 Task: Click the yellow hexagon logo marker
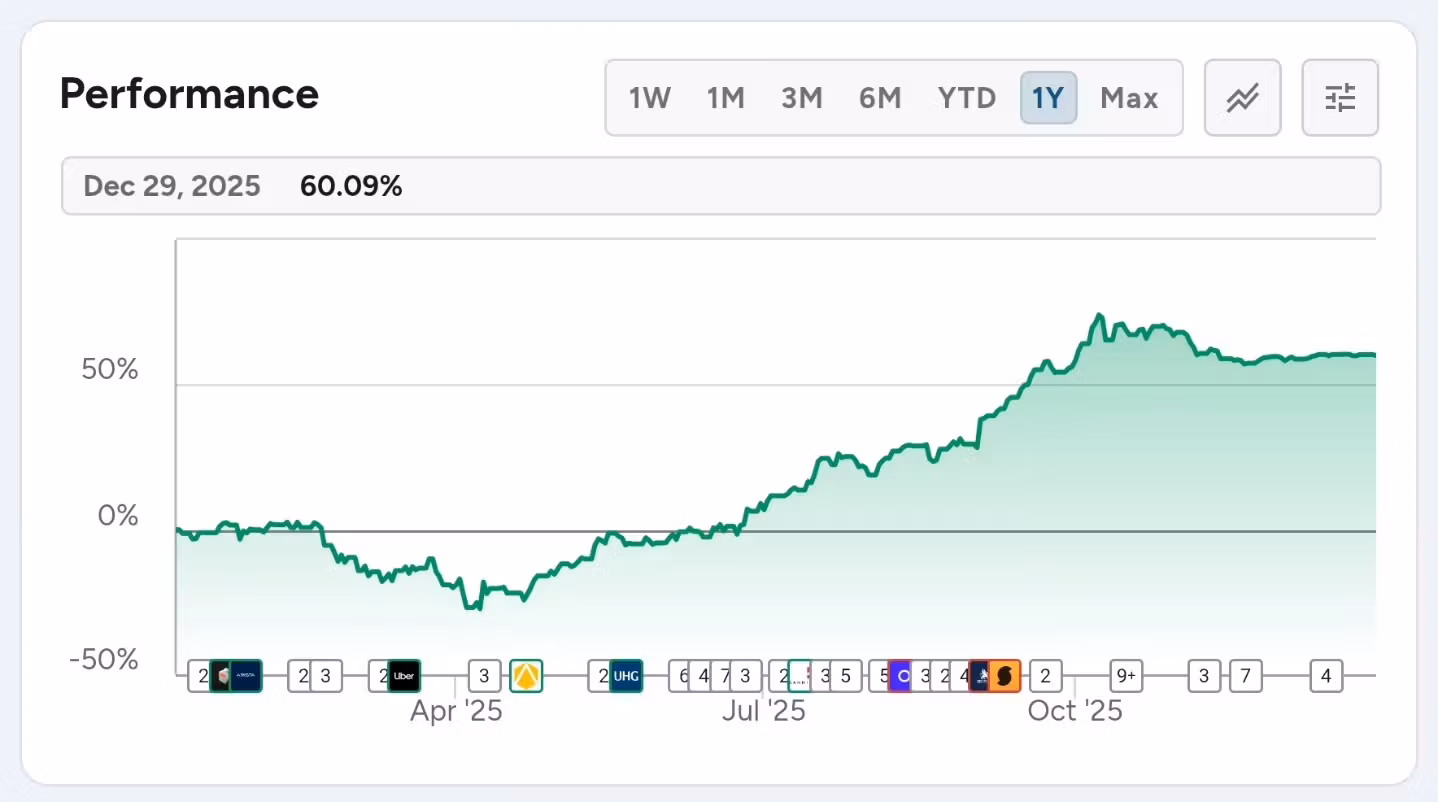coord(526,676)
